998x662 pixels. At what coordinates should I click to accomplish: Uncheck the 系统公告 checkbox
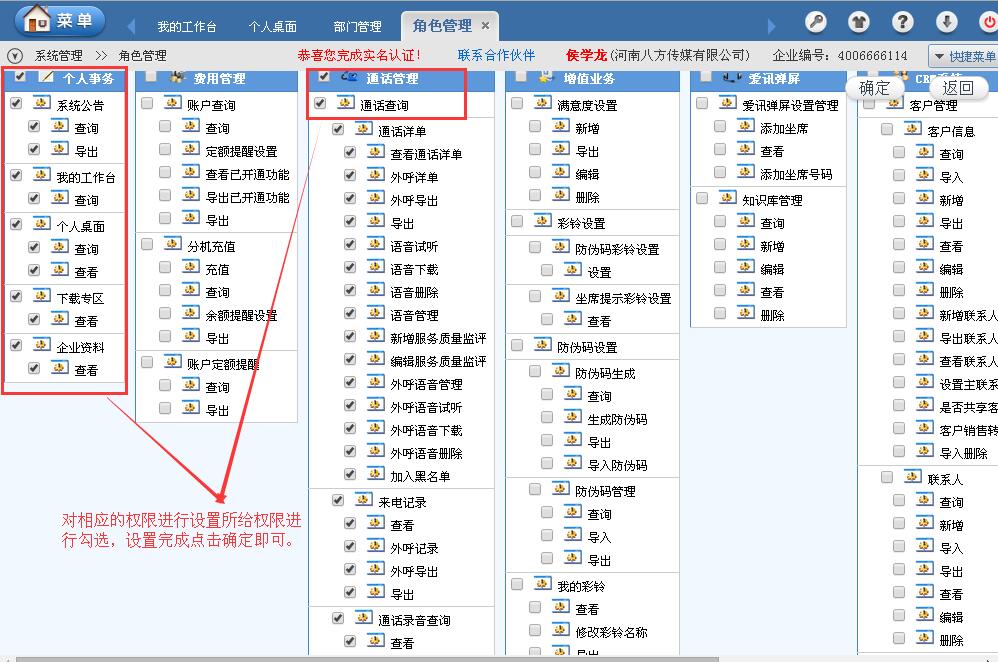(x=16, y=103)
